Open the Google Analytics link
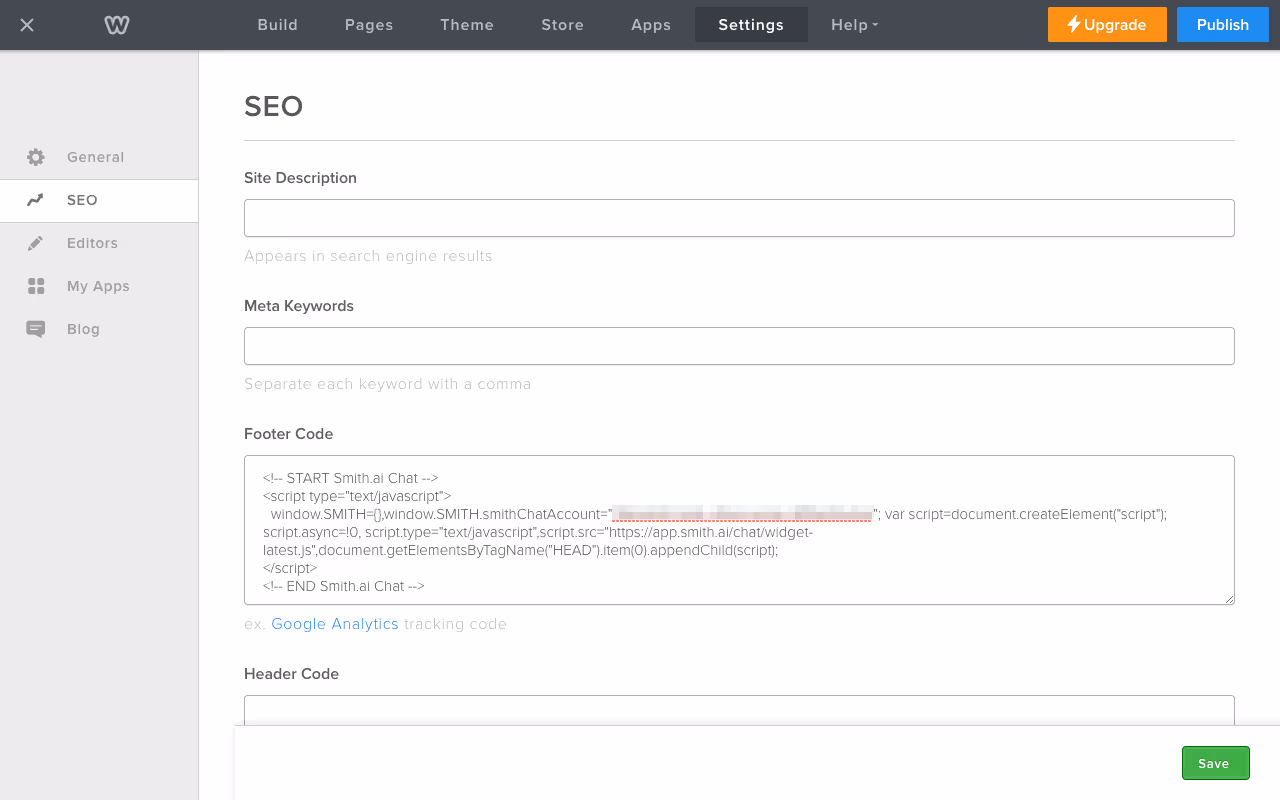 pyautogui.click(x=335, y=624)
